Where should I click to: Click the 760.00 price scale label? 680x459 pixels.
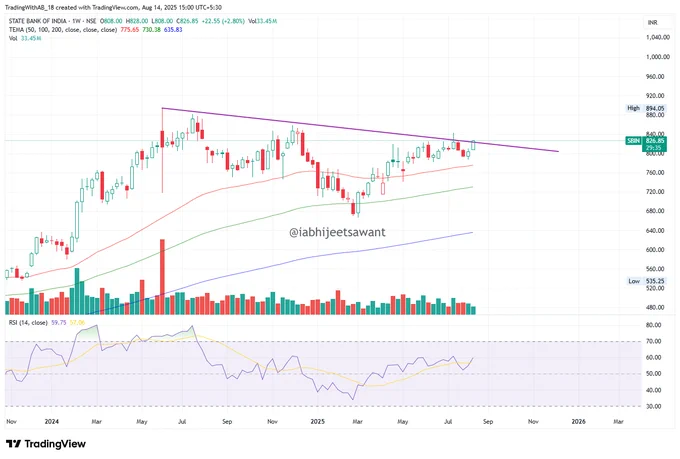[x=655, y=172]
